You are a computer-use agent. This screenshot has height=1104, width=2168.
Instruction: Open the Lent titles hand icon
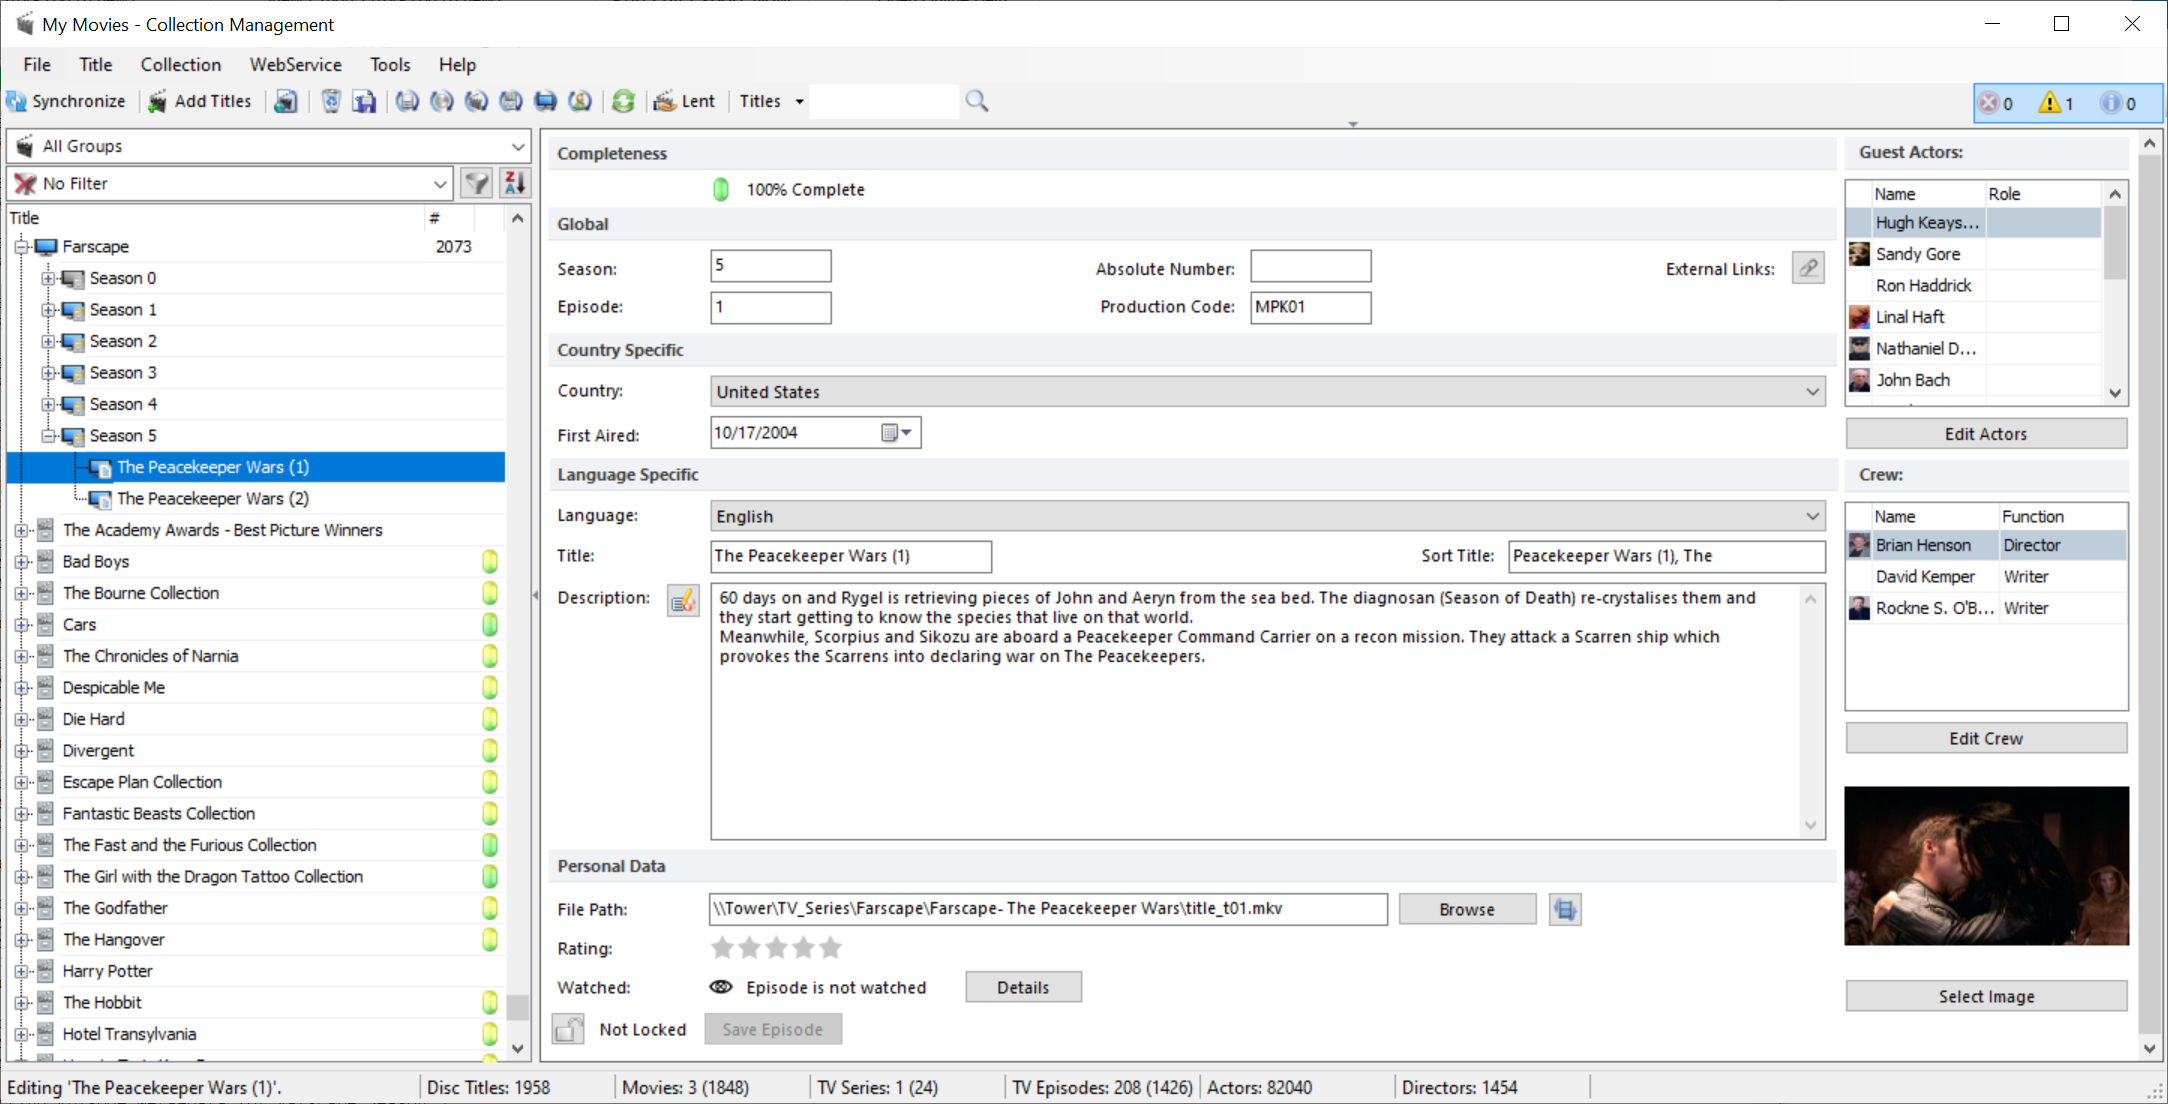click(x=665, y=101)
